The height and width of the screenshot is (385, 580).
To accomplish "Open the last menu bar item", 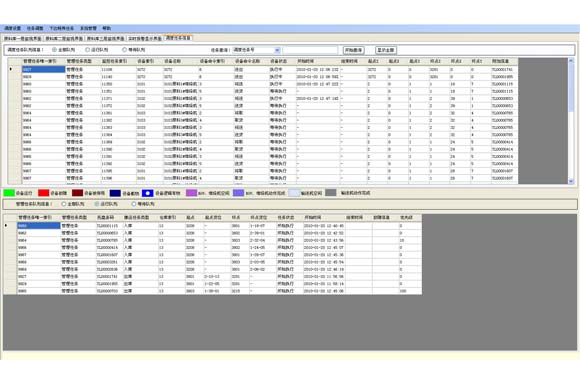I will 107,28.
